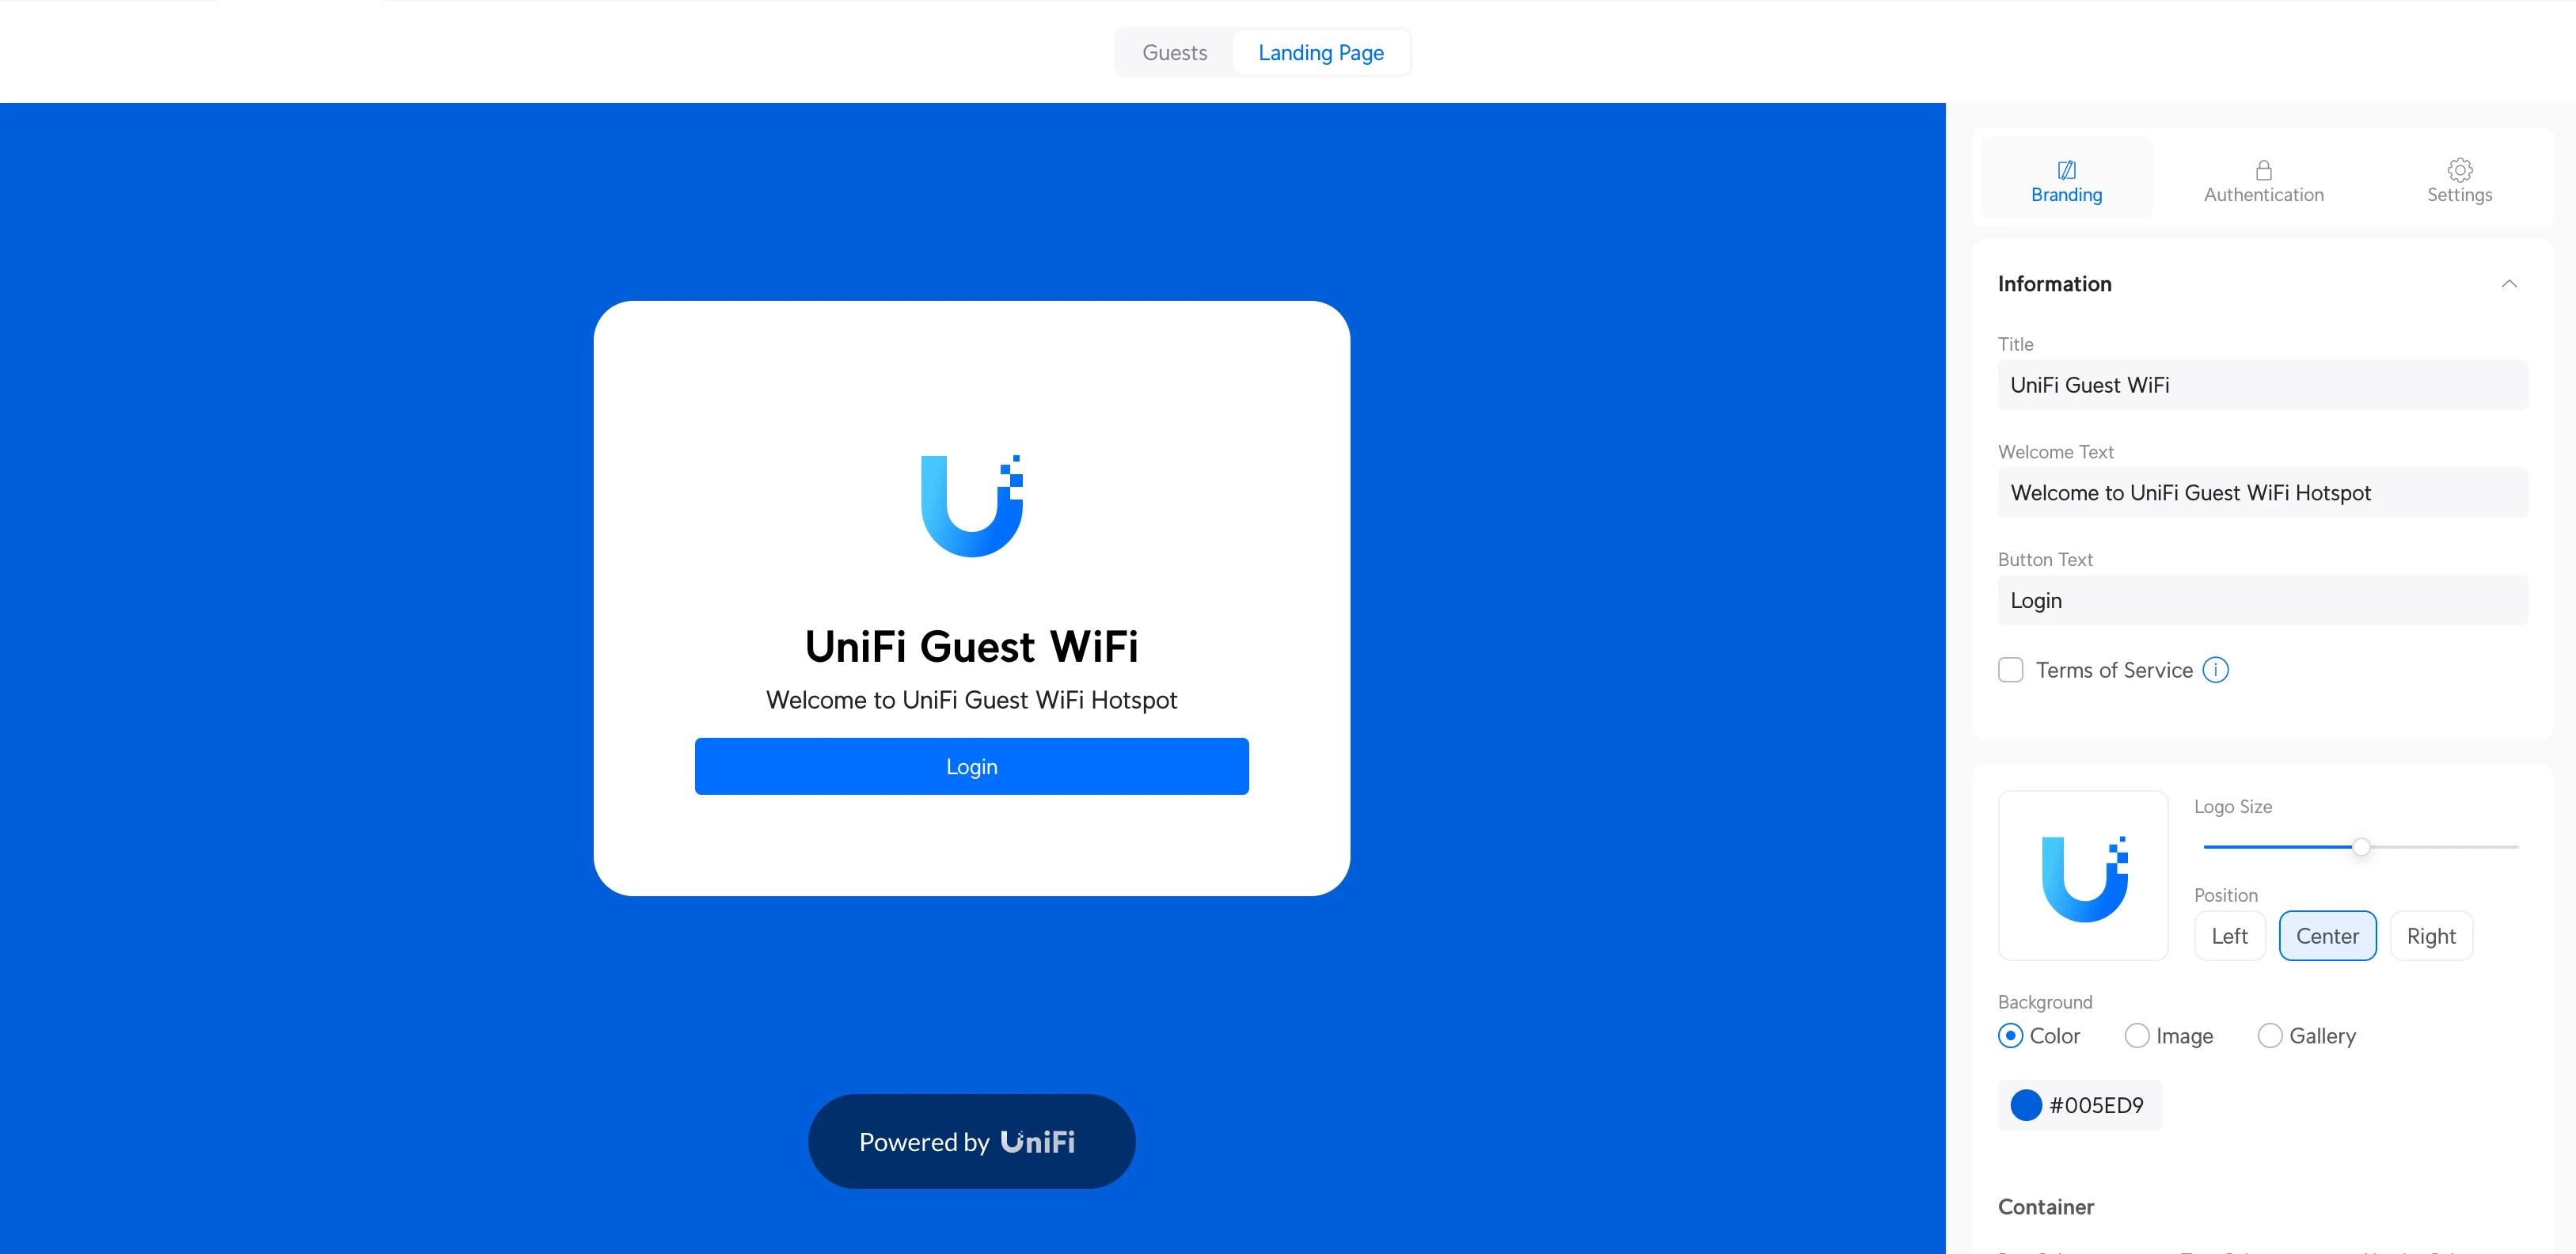2576x1254 pixels.
Task: Click the Branding panel icon
Action: pos(2067,169)
